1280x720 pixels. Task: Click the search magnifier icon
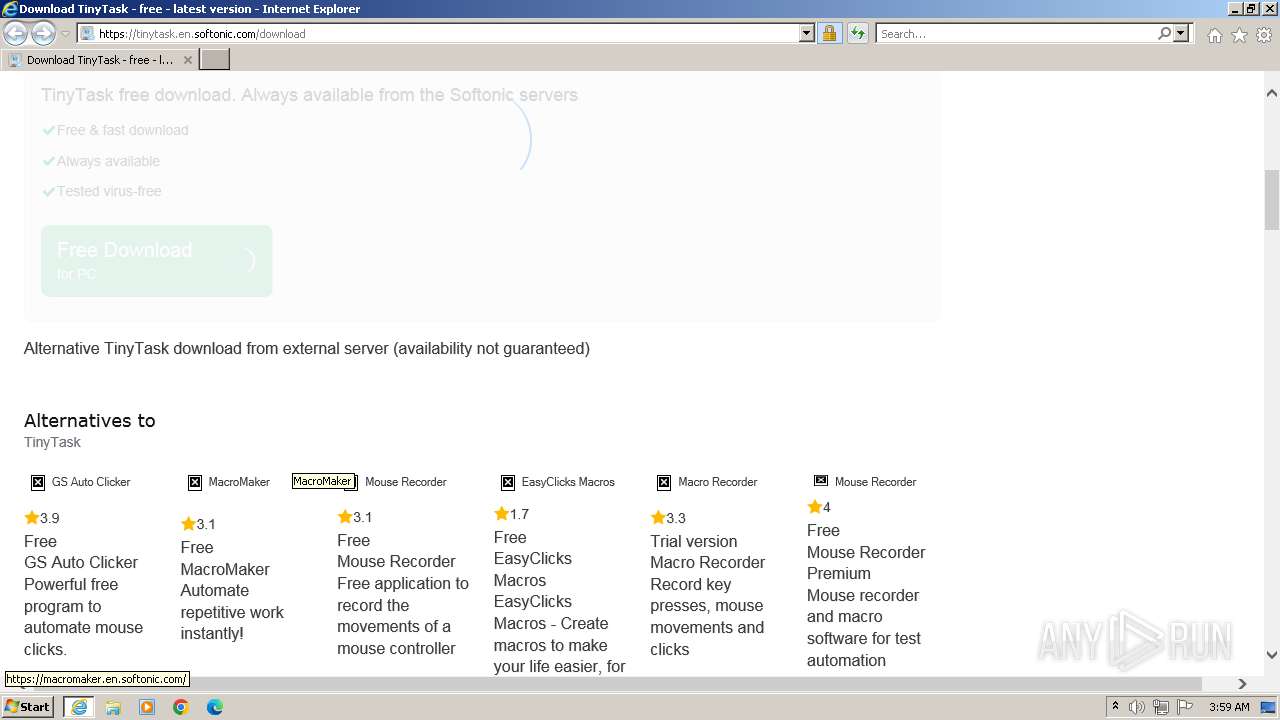(x=1164, y=33)
